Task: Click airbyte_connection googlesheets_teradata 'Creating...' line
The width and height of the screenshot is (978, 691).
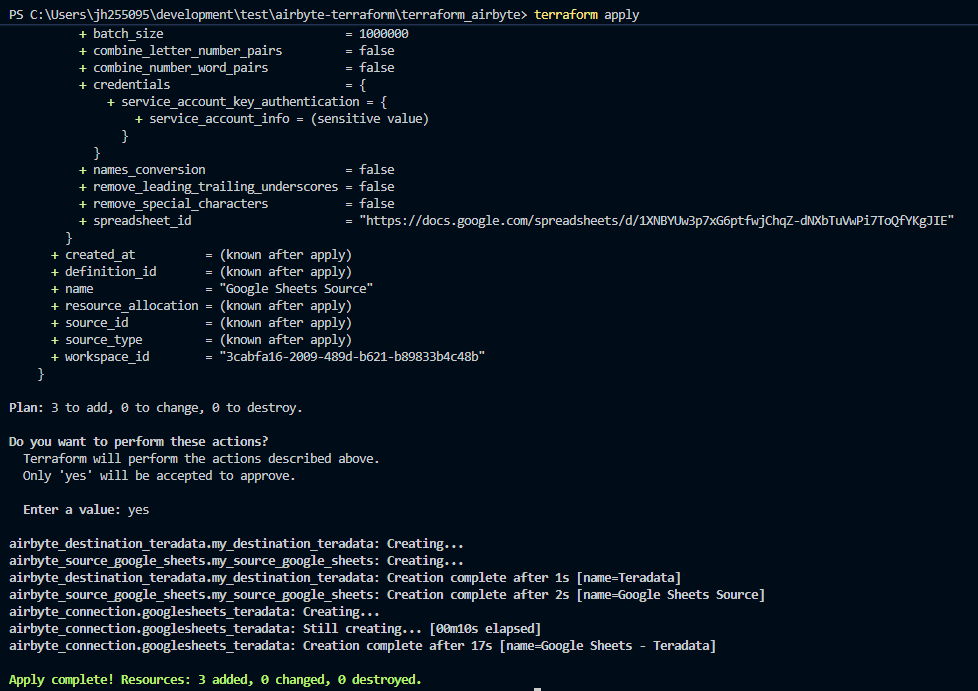Action: click(x=194, y=612)
